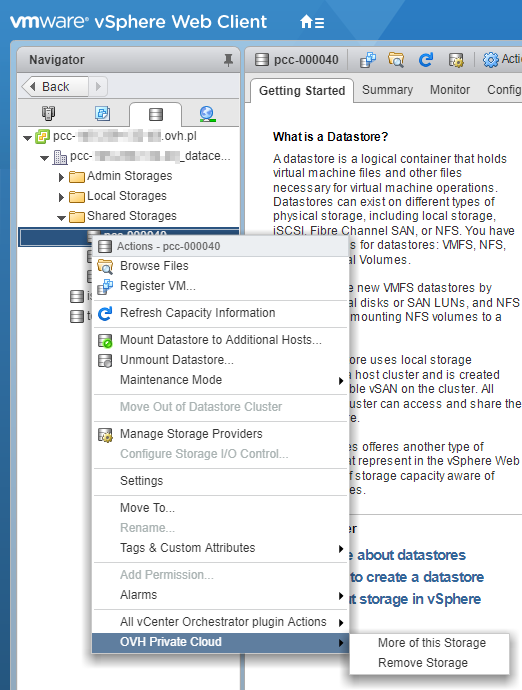Expand Tags & Custom Attributes submenu arrow
The width and height of the screenshot is (522, 690).
click(341, 549)
